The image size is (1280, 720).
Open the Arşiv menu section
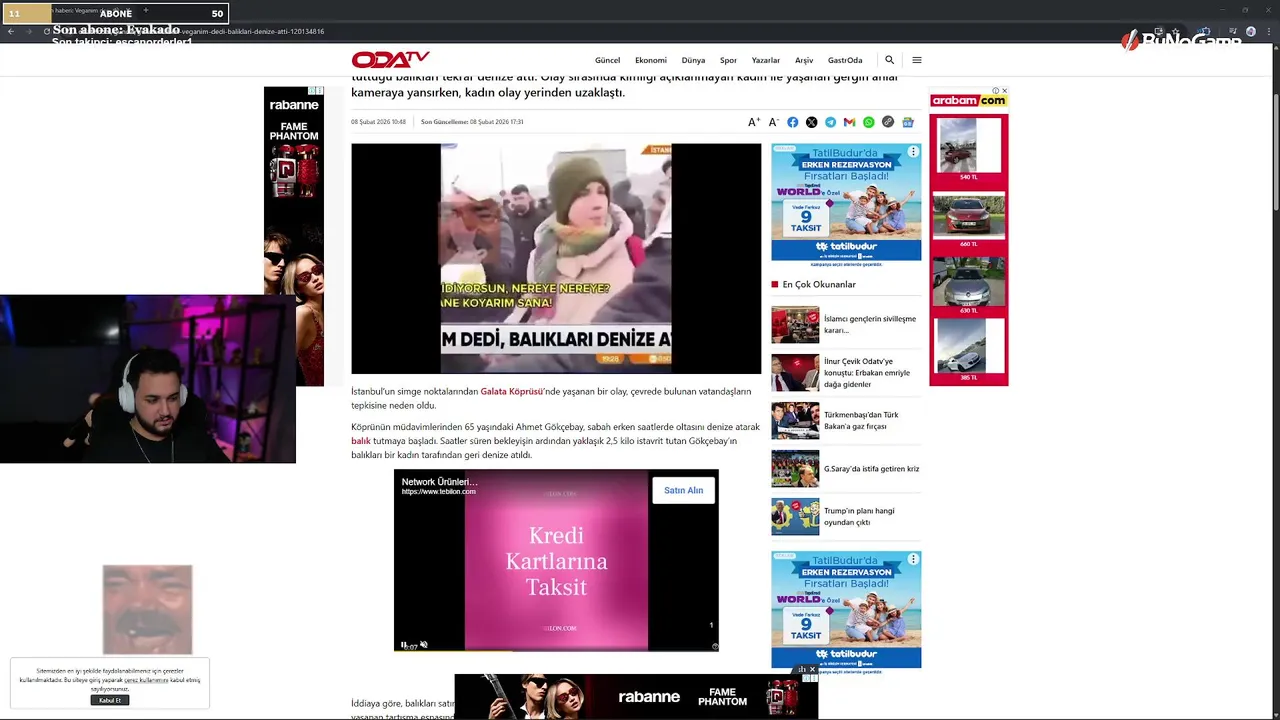804,60
